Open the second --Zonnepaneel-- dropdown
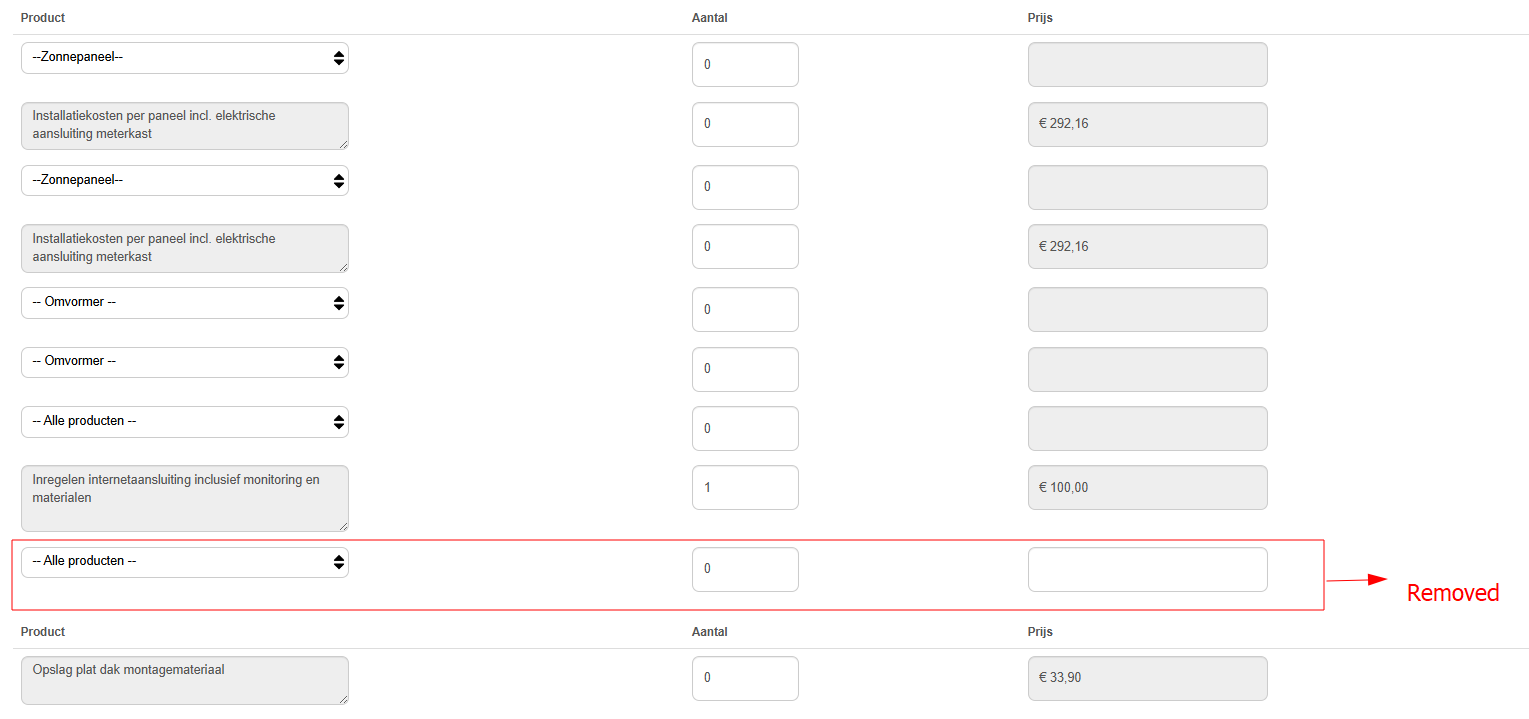 [184, 181]
